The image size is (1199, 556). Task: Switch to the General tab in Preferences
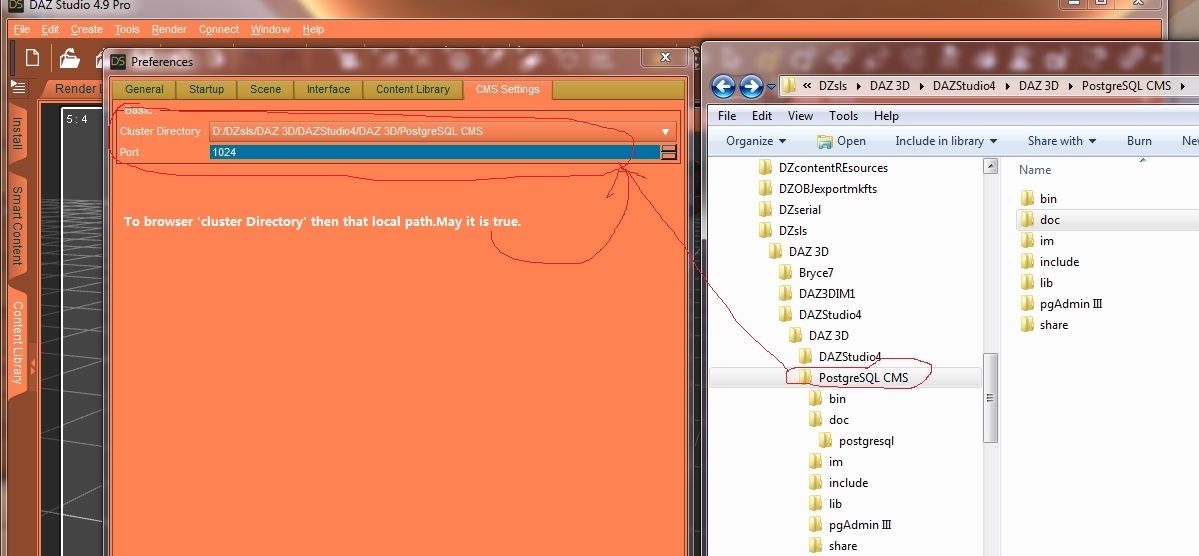pyautogui.click(x=144, y=89)
